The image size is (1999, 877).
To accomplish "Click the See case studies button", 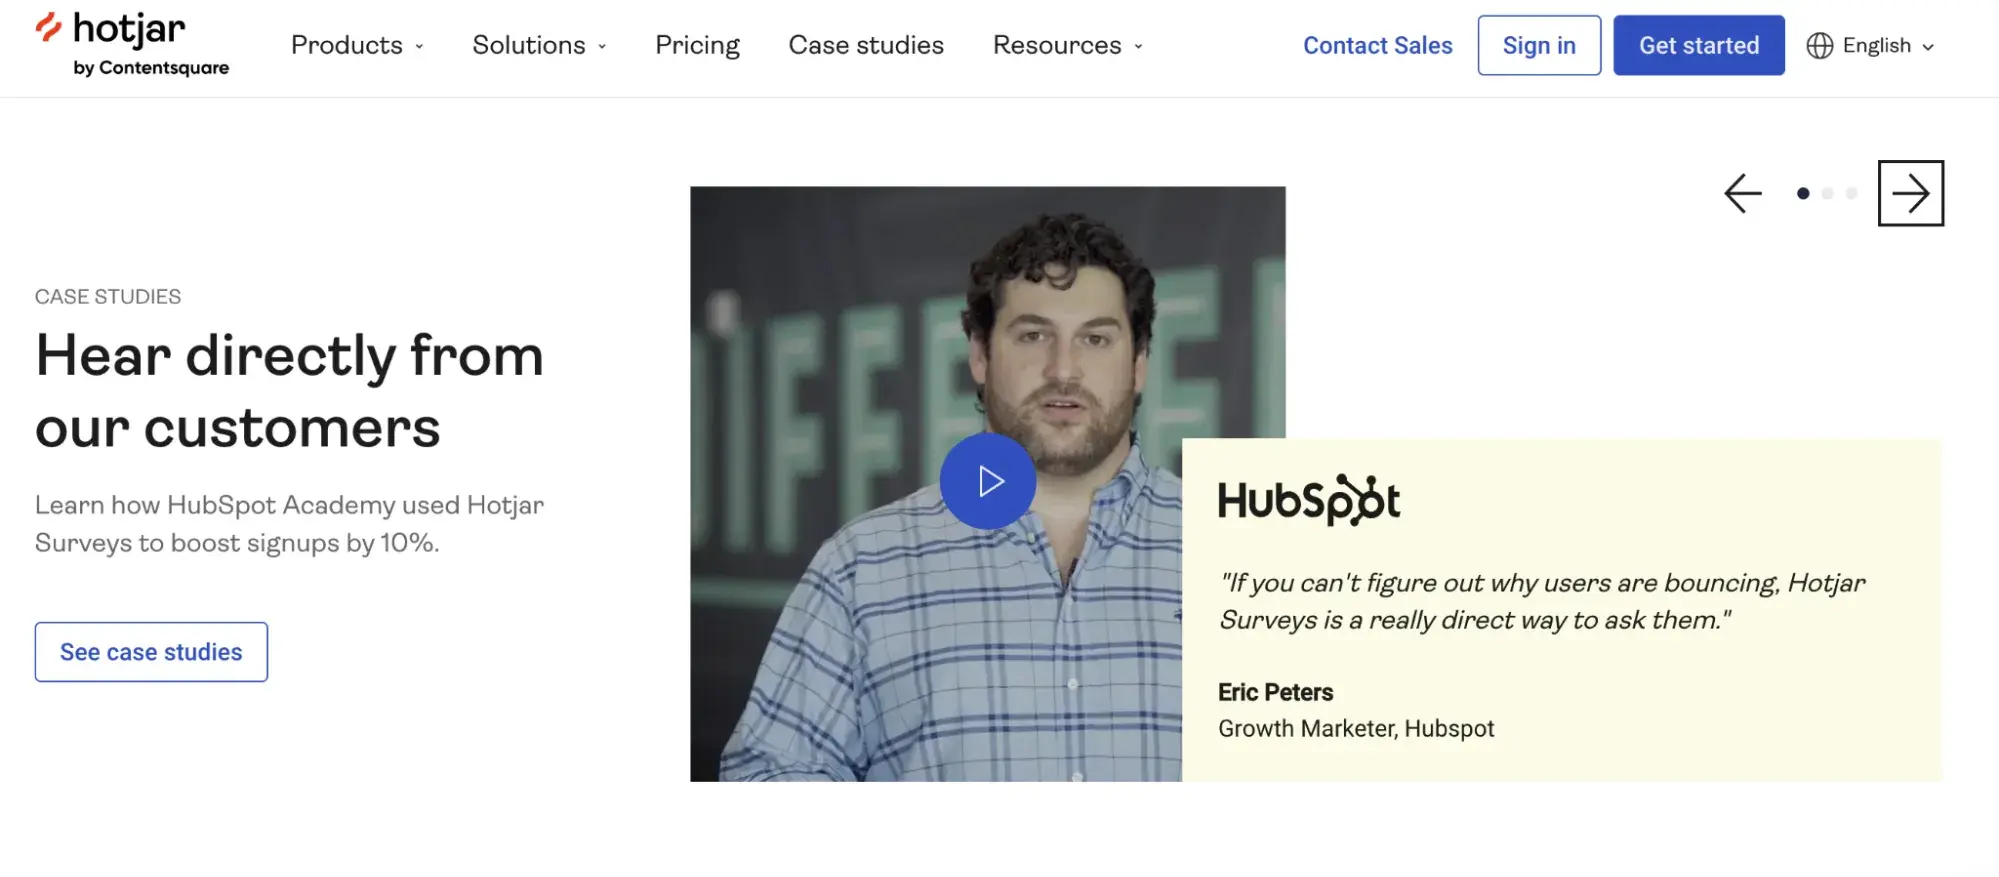I will tap(151, 652).
